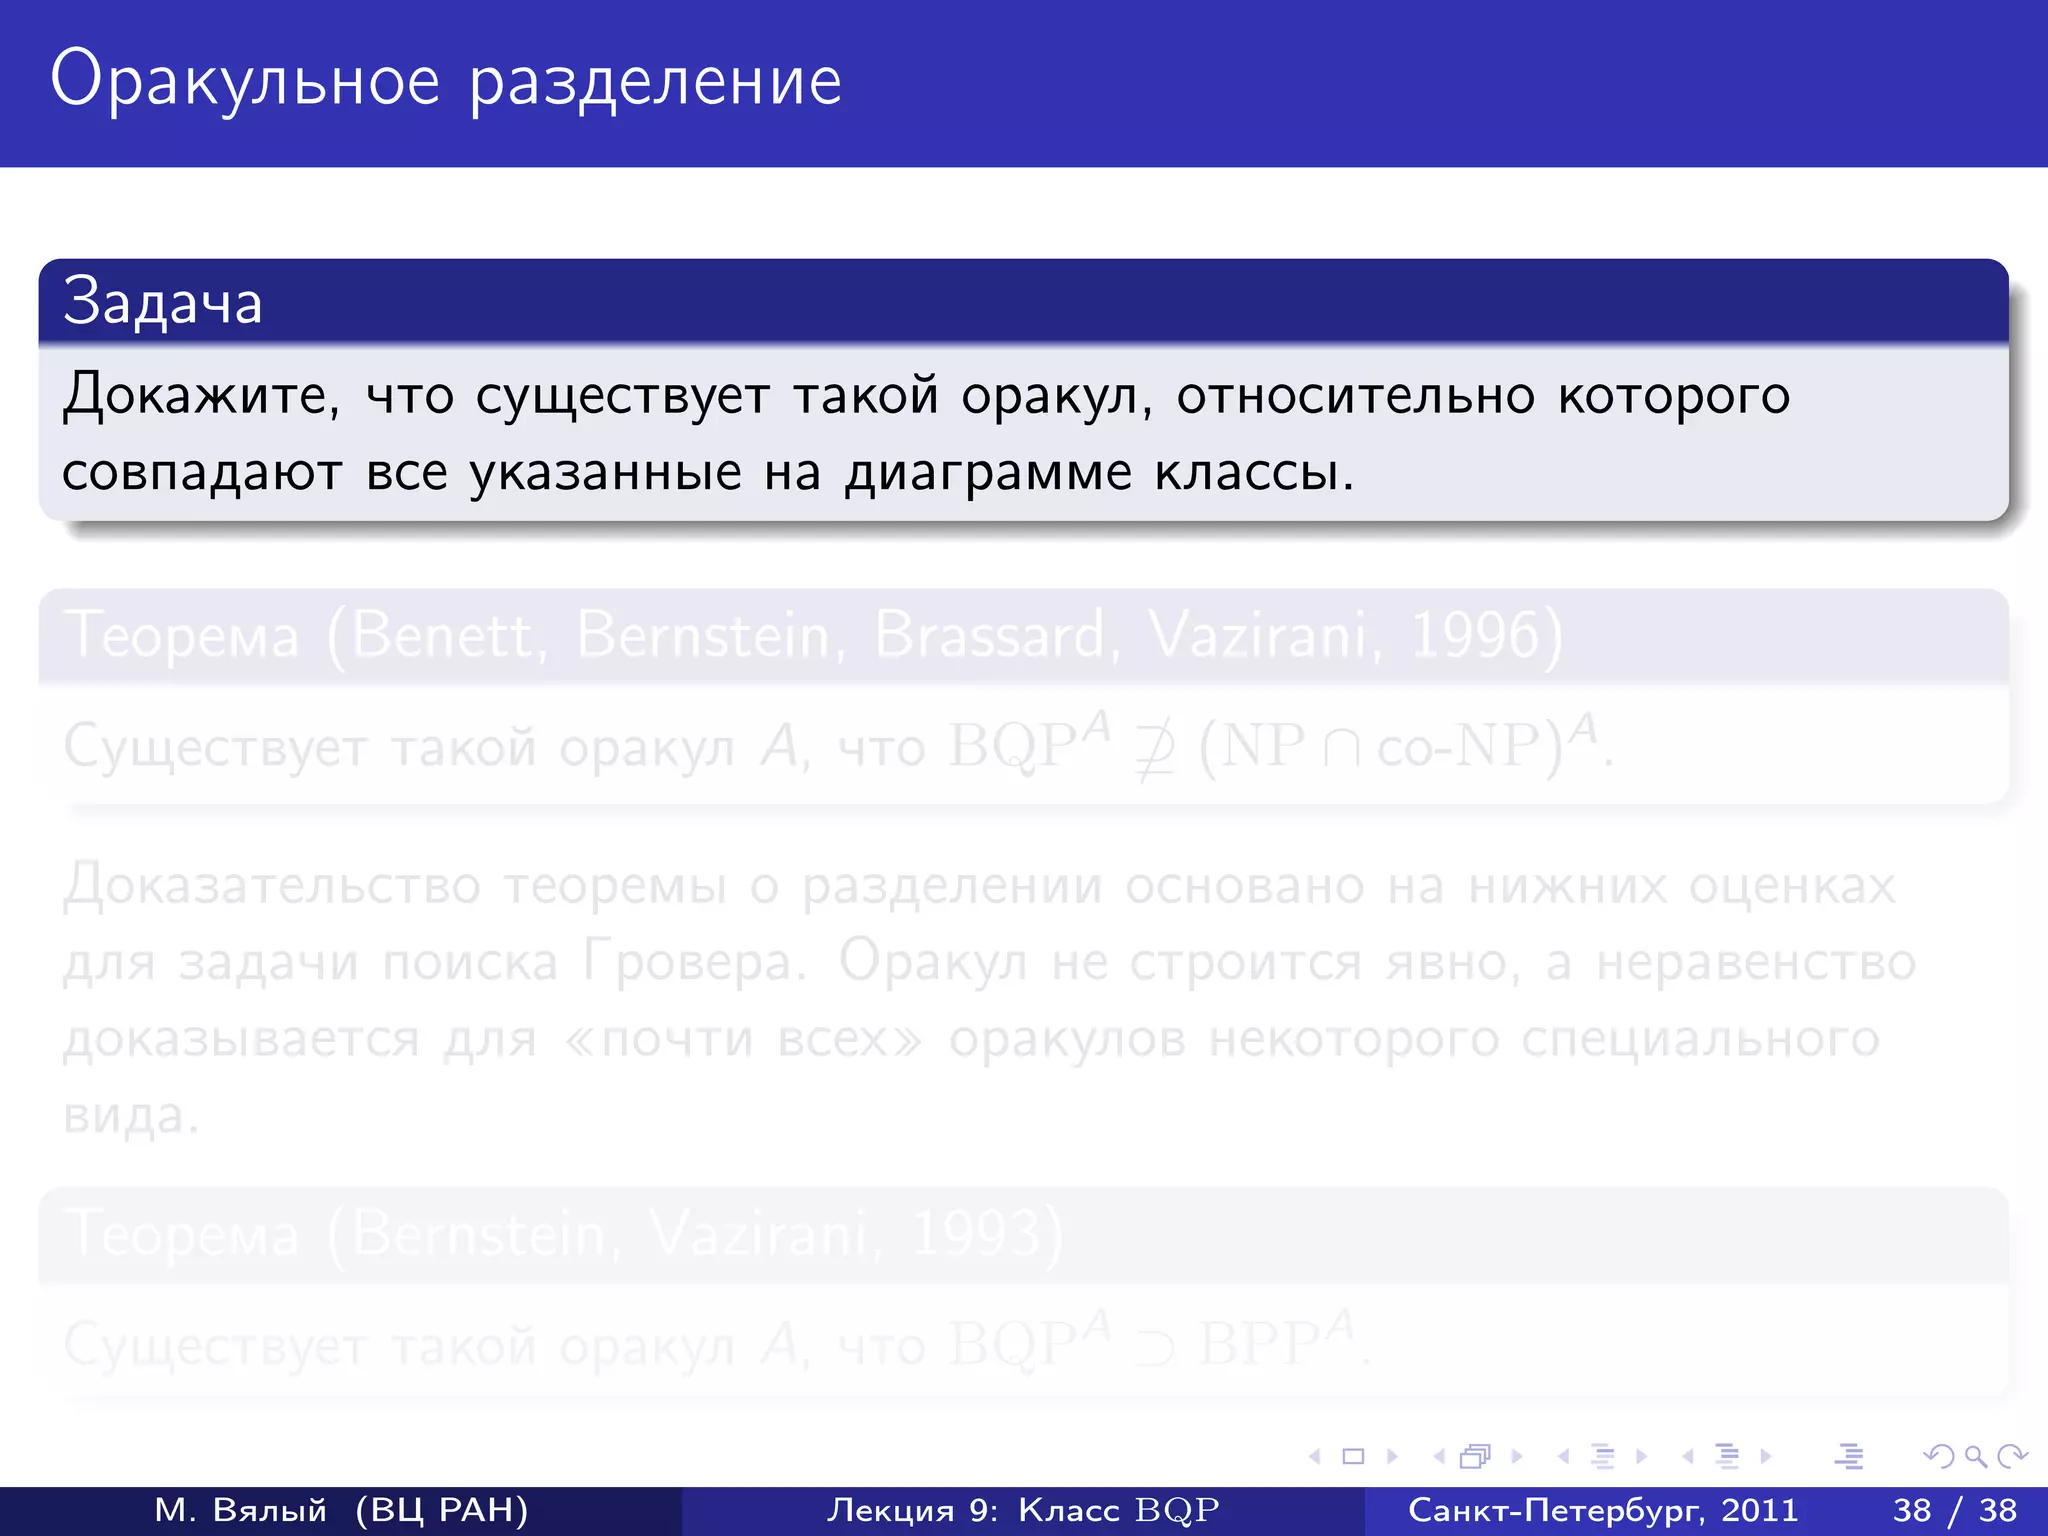Go to next section arrow
This screenshot has height=1536, width=2048.
[1765, 1456]
